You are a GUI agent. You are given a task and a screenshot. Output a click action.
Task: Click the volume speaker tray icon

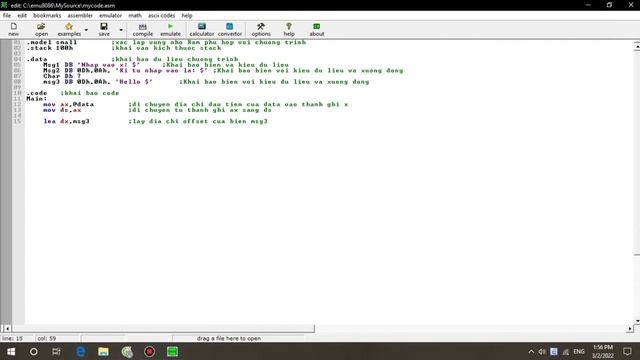[542, 351]
